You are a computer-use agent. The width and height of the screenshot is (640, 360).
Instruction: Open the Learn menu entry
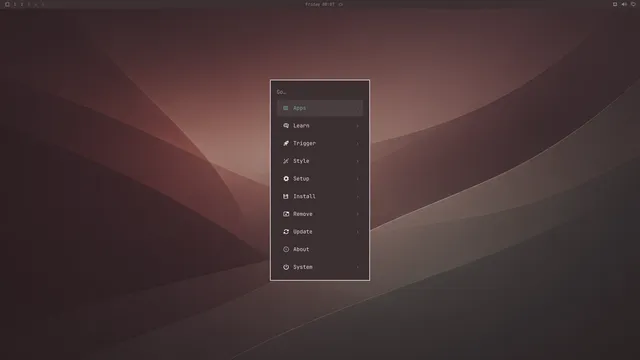tap(320, 126)
